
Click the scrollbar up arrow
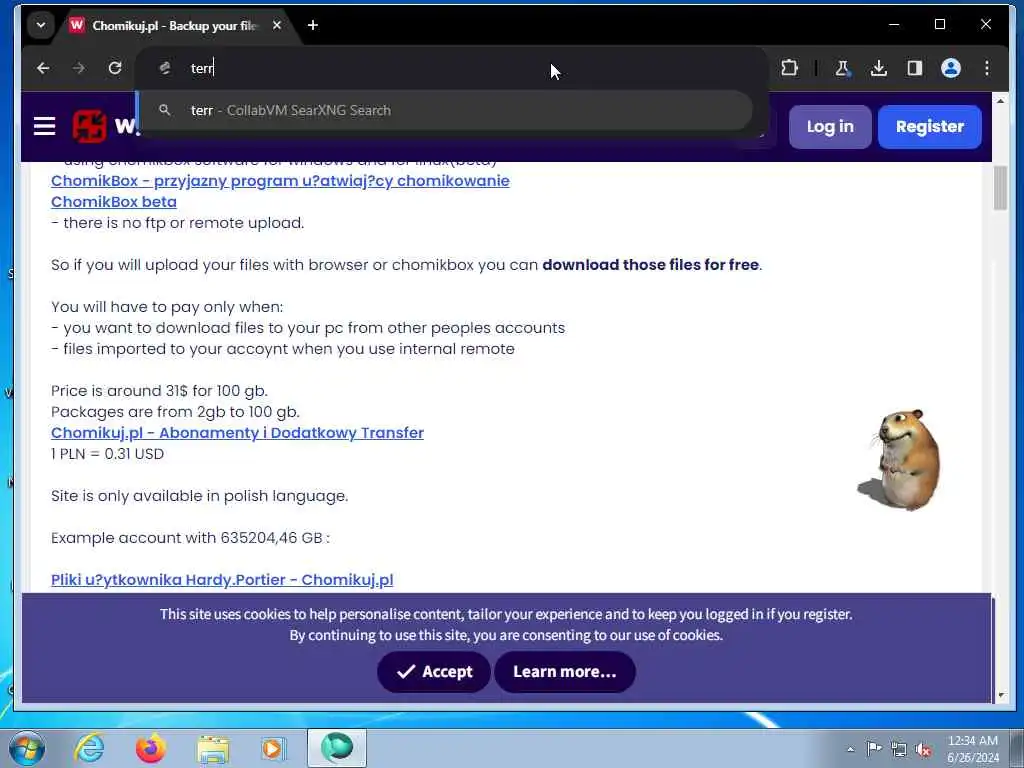[1000, 101]
